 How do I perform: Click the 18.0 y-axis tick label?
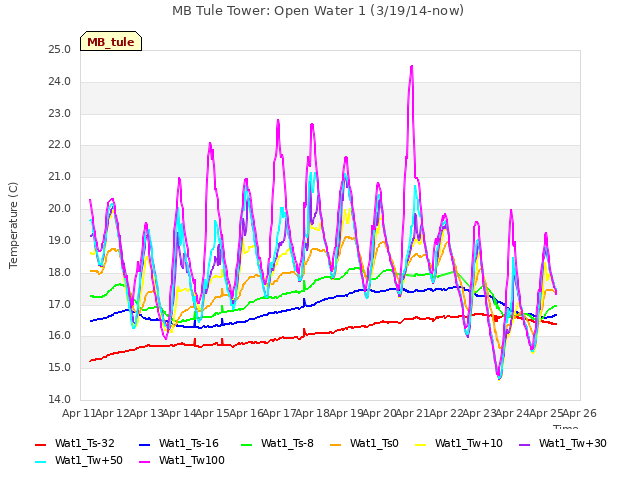(60, 272)
